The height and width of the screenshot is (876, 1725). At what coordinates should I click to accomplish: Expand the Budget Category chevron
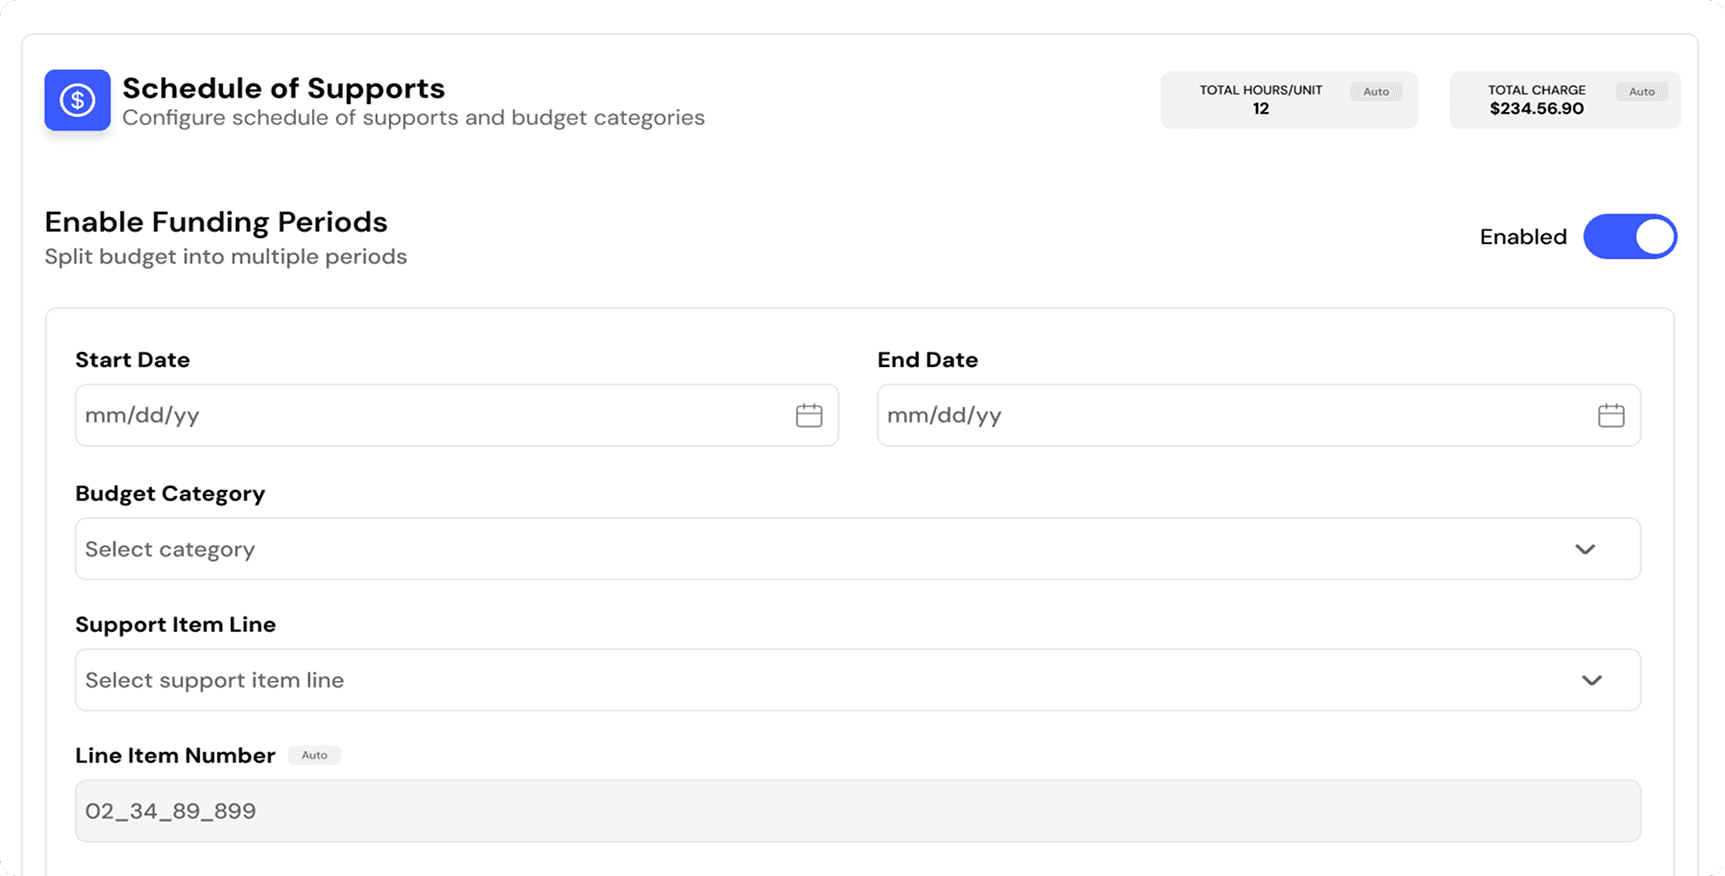point(1585,549)
